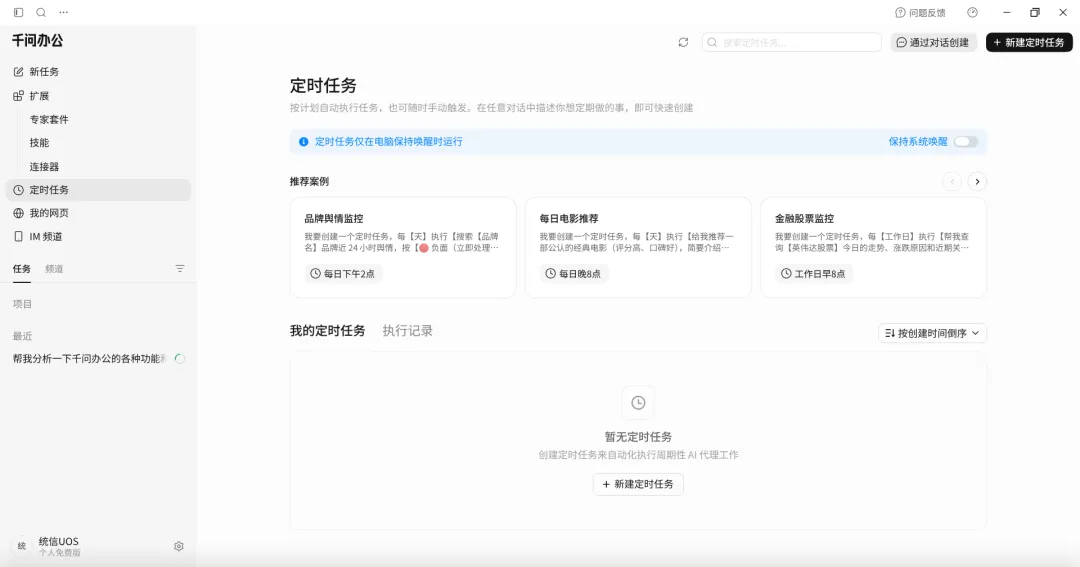The image size is (1080, 567).
Task: Click the clock-style icon beside 问题反馈
Action: pos(973,12)
